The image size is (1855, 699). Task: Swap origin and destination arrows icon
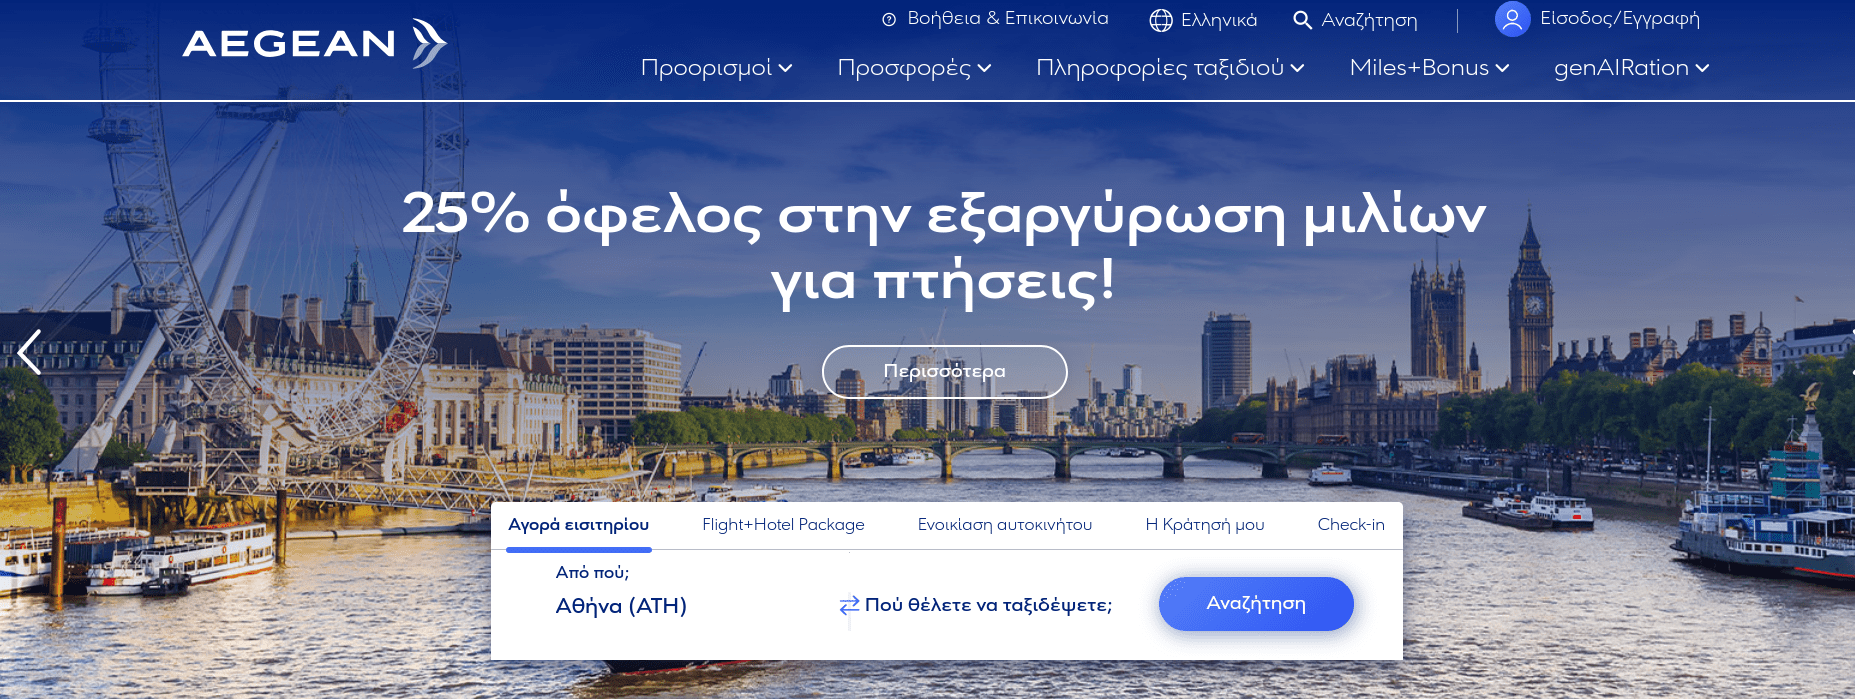click(849, 605)
